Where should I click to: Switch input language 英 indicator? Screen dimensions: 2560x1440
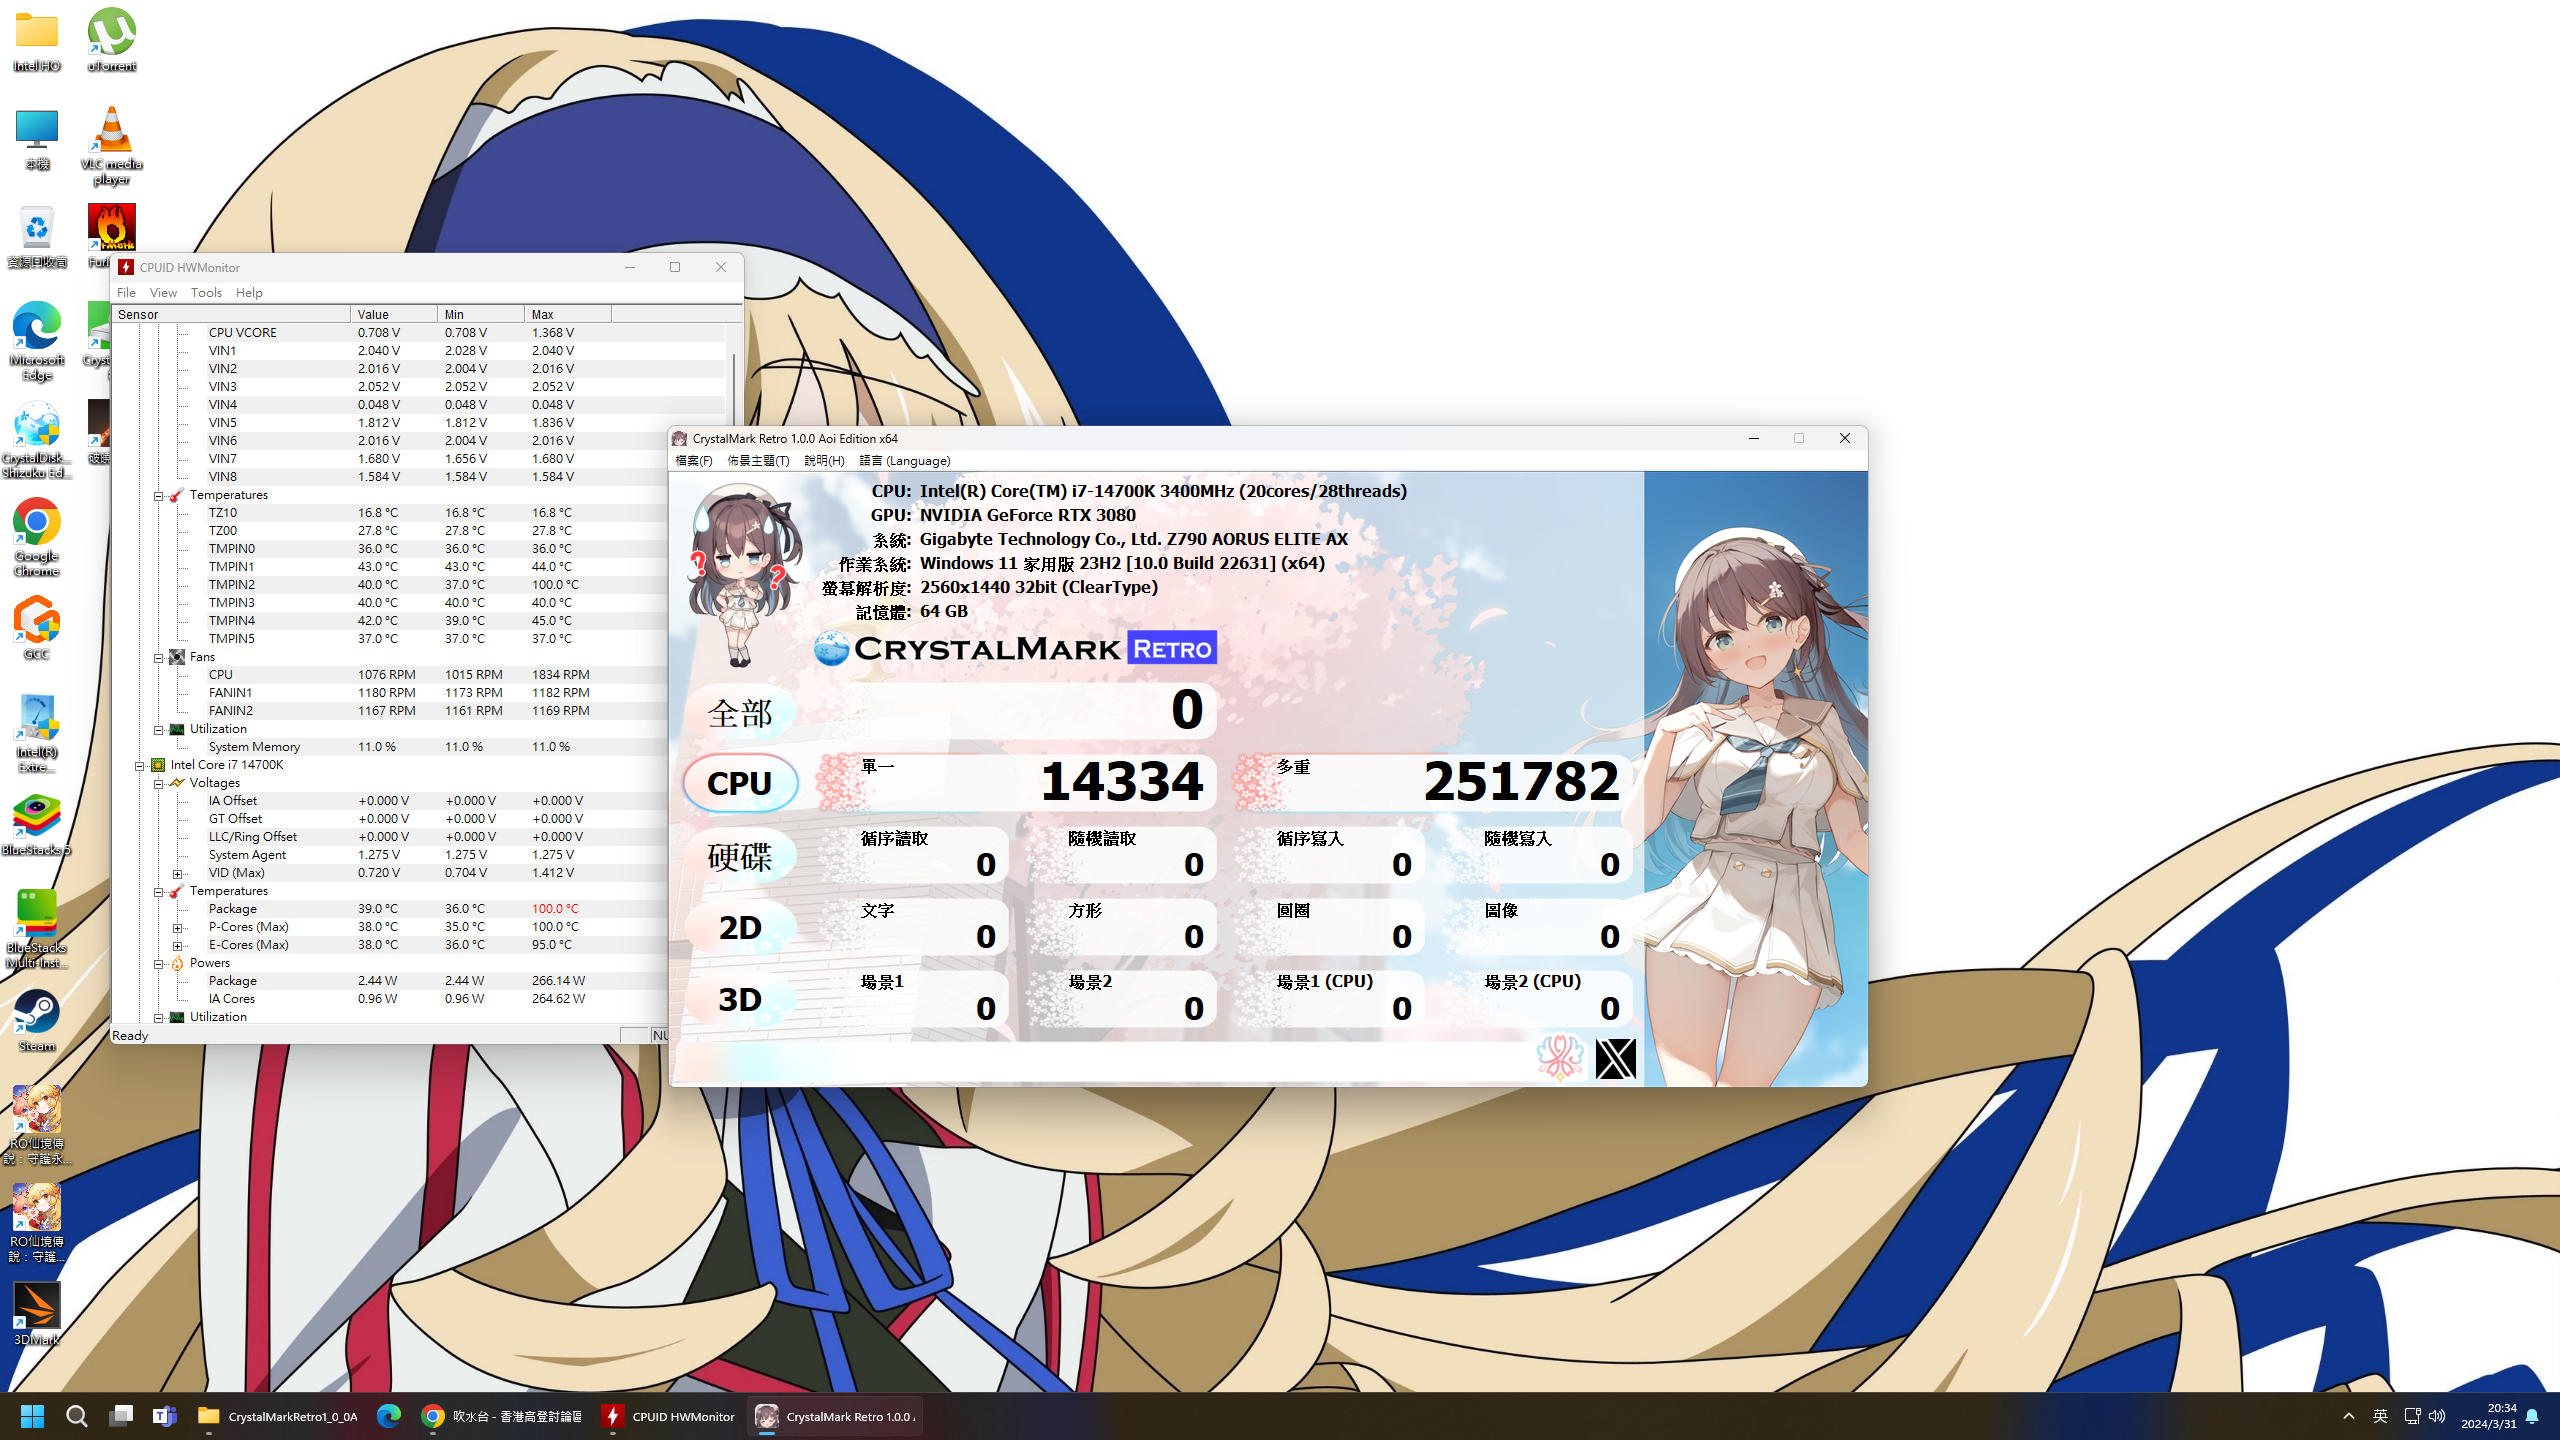(x=2380, y=1416)
